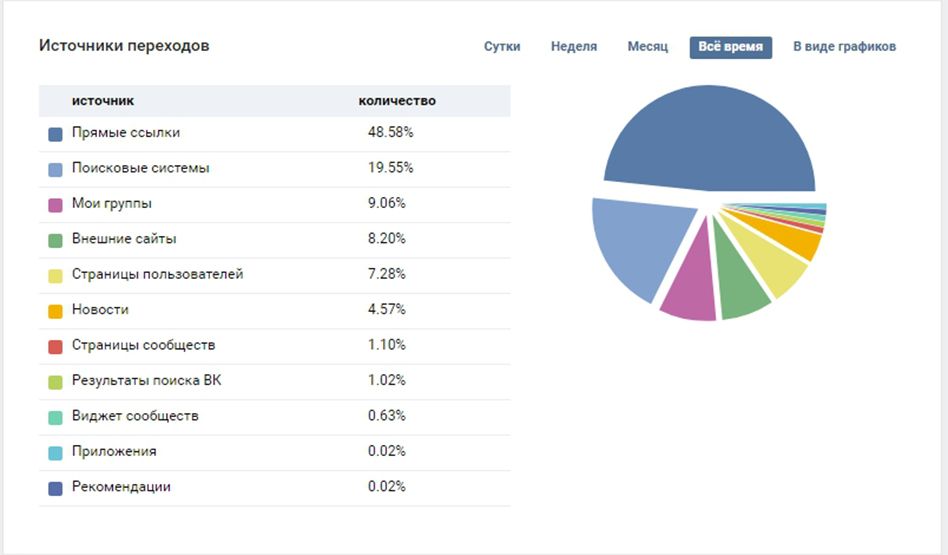
Task: Click the Прямые ссылки color swatch
Action: pos(56,134)
